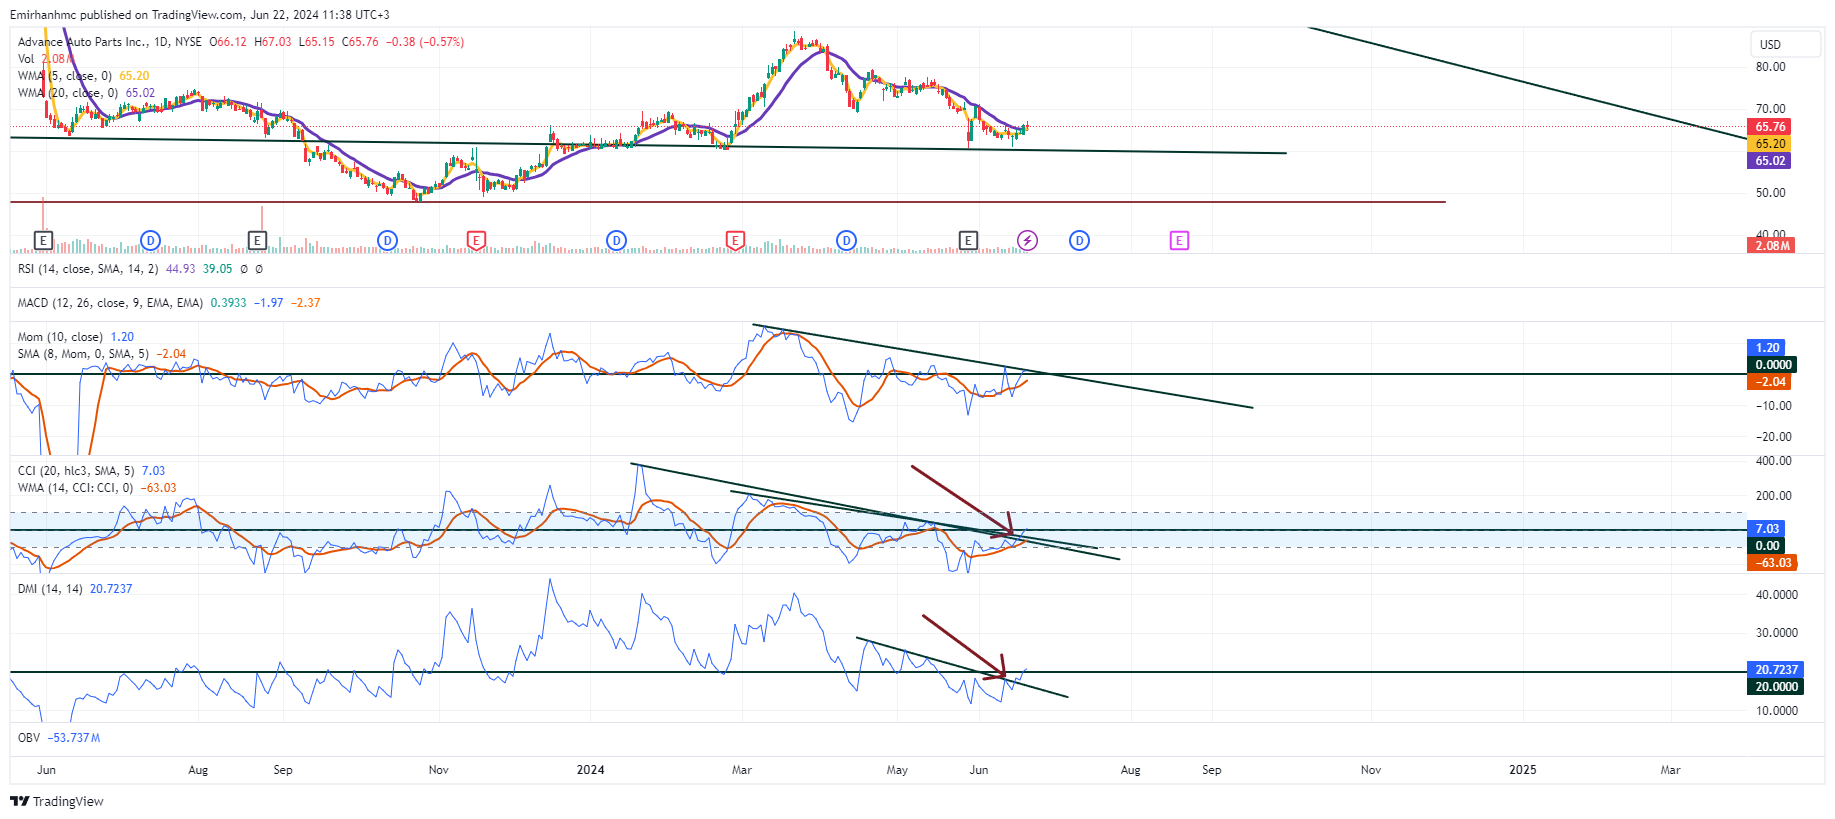
Task: Click the dark 20.0000 level label
Action: (x=1776, y=687)
